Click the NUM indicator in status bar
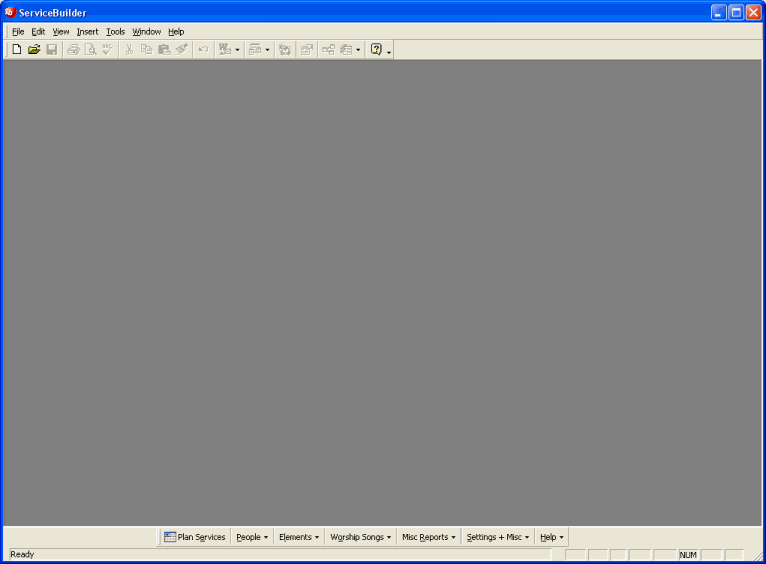Image resolution: width=766 pixels, height=564 pixels. point(688,555)
